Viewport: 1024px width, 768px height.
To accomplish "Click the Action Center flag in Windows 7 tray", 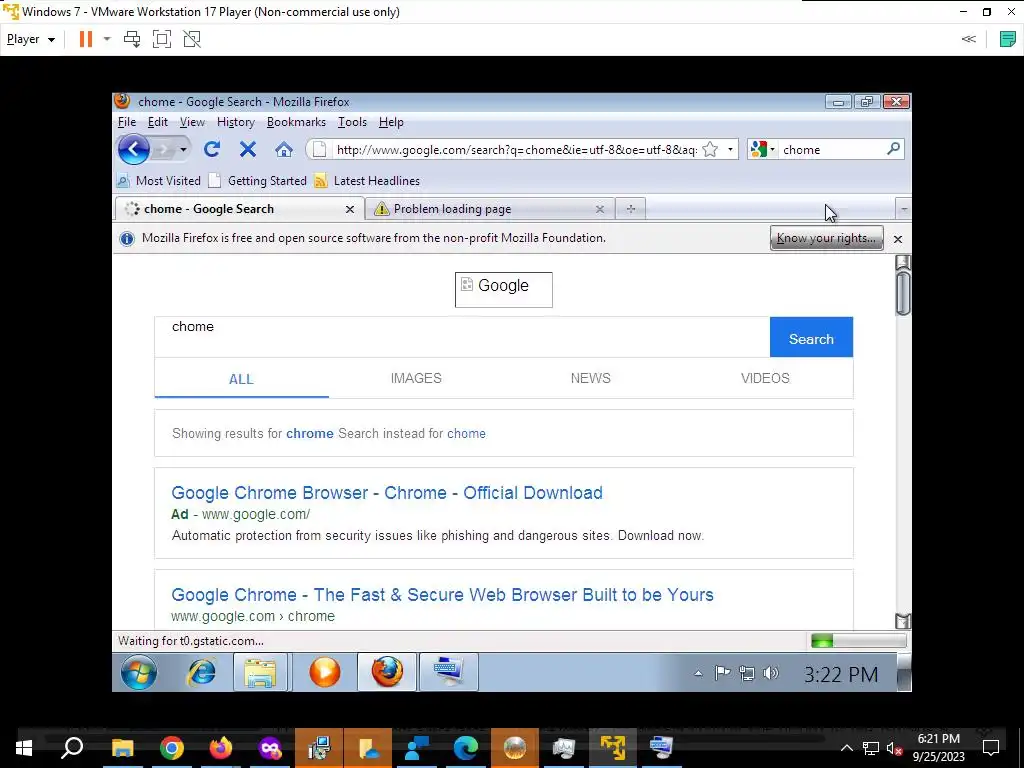I will coord(722,673).
